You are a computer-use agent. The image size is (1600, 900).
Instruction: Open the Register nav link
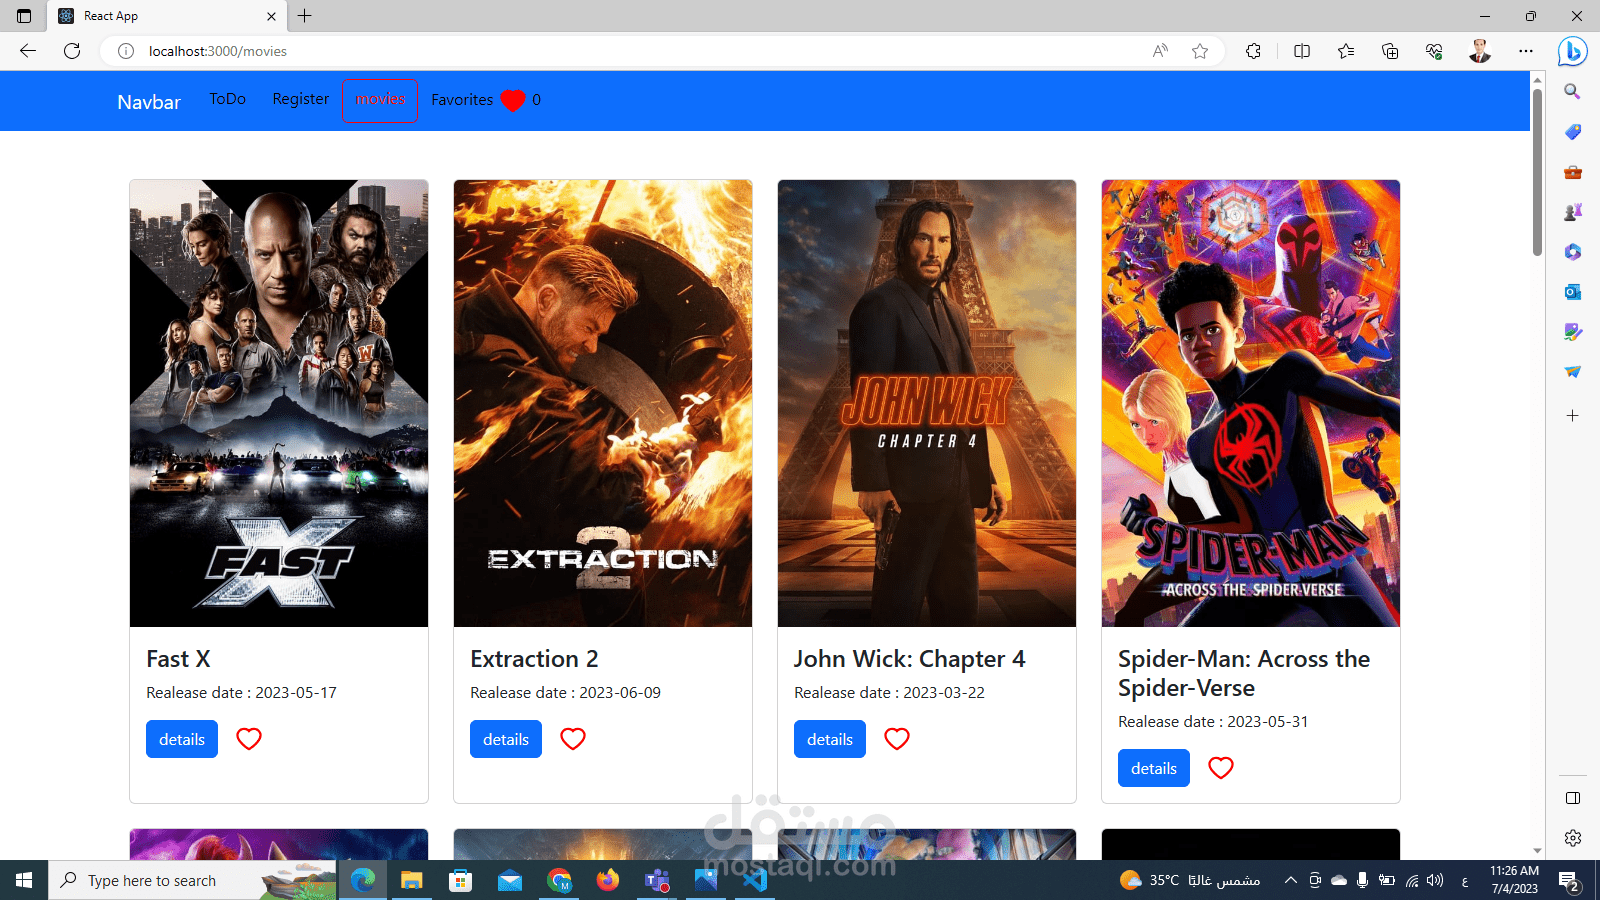pyautogui.click(x=301, y=99)
